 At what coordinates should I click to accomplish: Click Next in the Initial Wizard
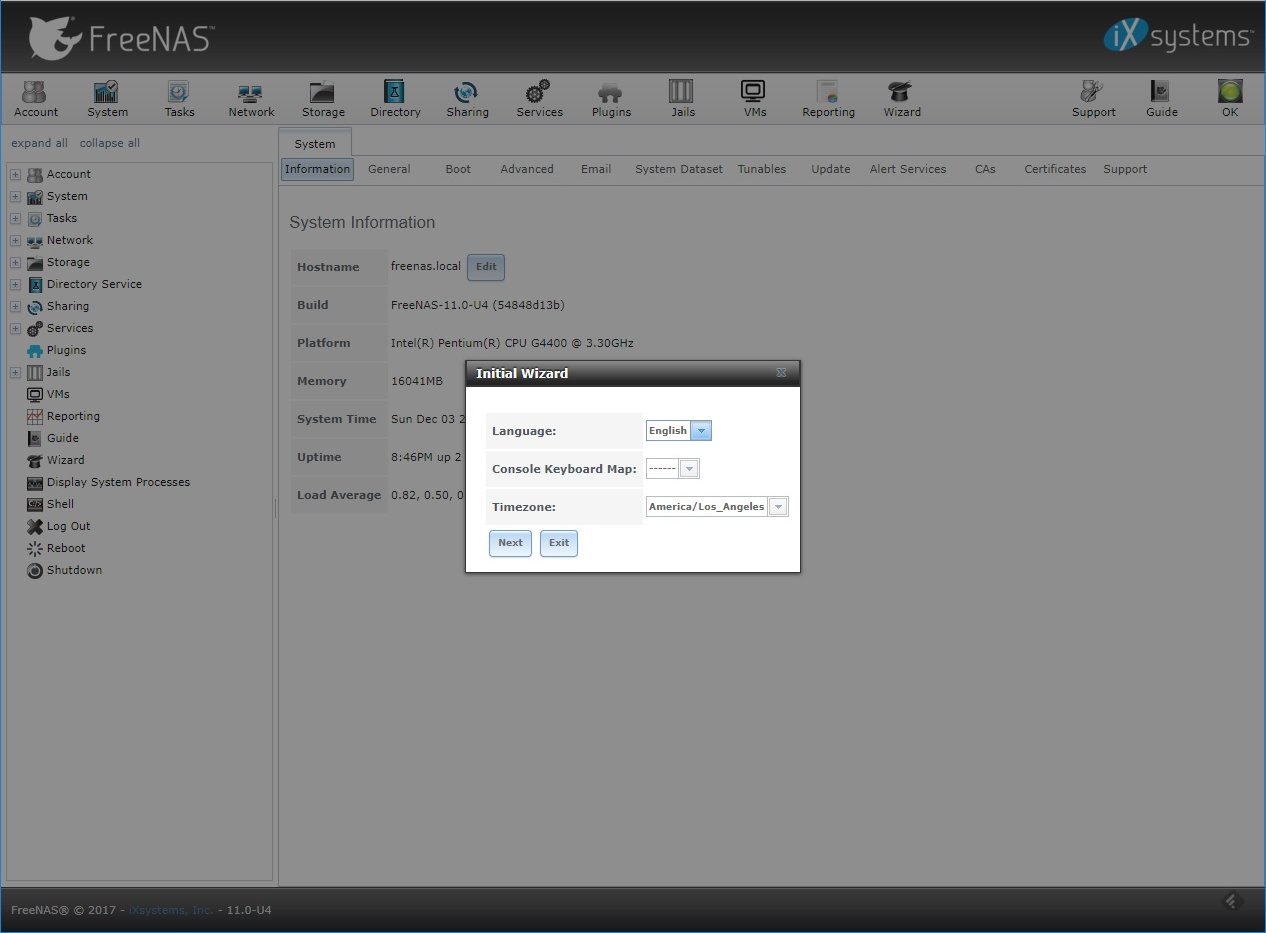[x=510, y=543]
